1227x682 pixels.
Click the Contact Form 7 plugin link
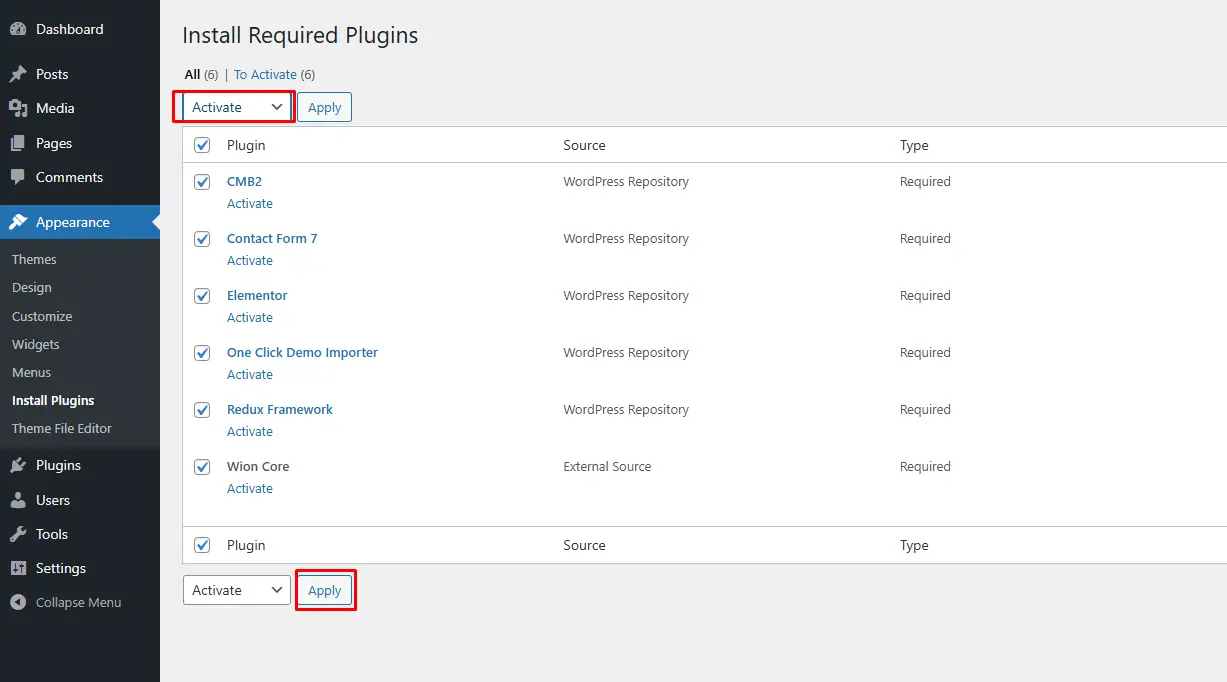[272, 239]
